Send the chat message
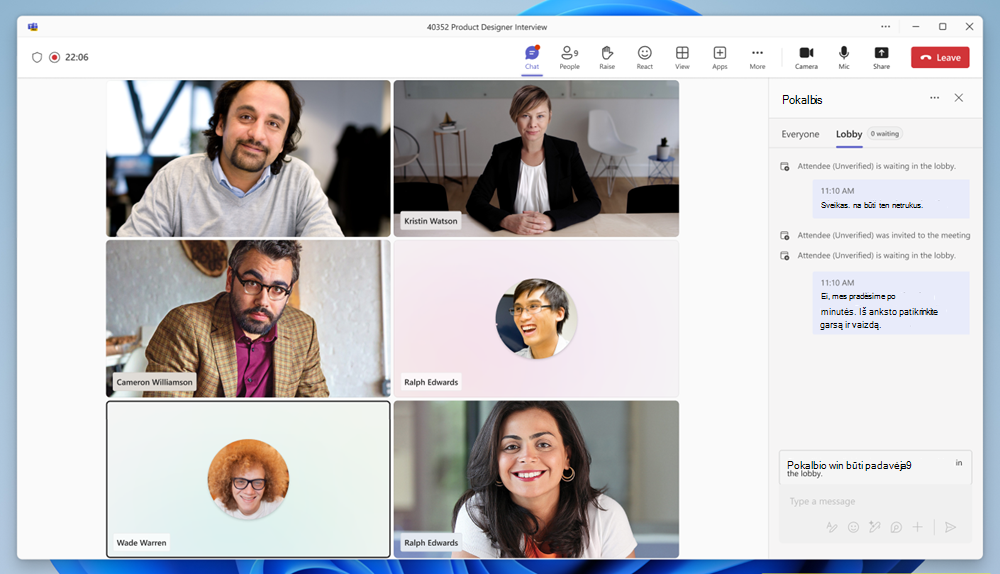 (x=950, y=527)
